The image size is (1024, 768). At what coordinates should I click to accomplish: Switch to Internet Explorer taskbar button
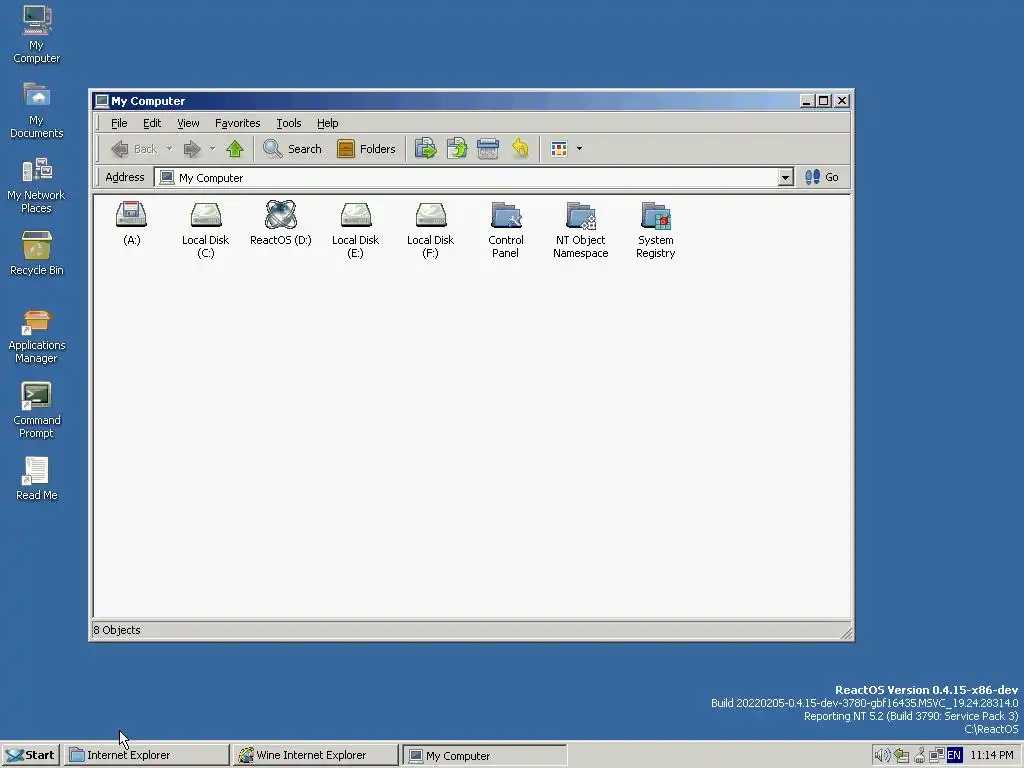[x=147, y=755]
